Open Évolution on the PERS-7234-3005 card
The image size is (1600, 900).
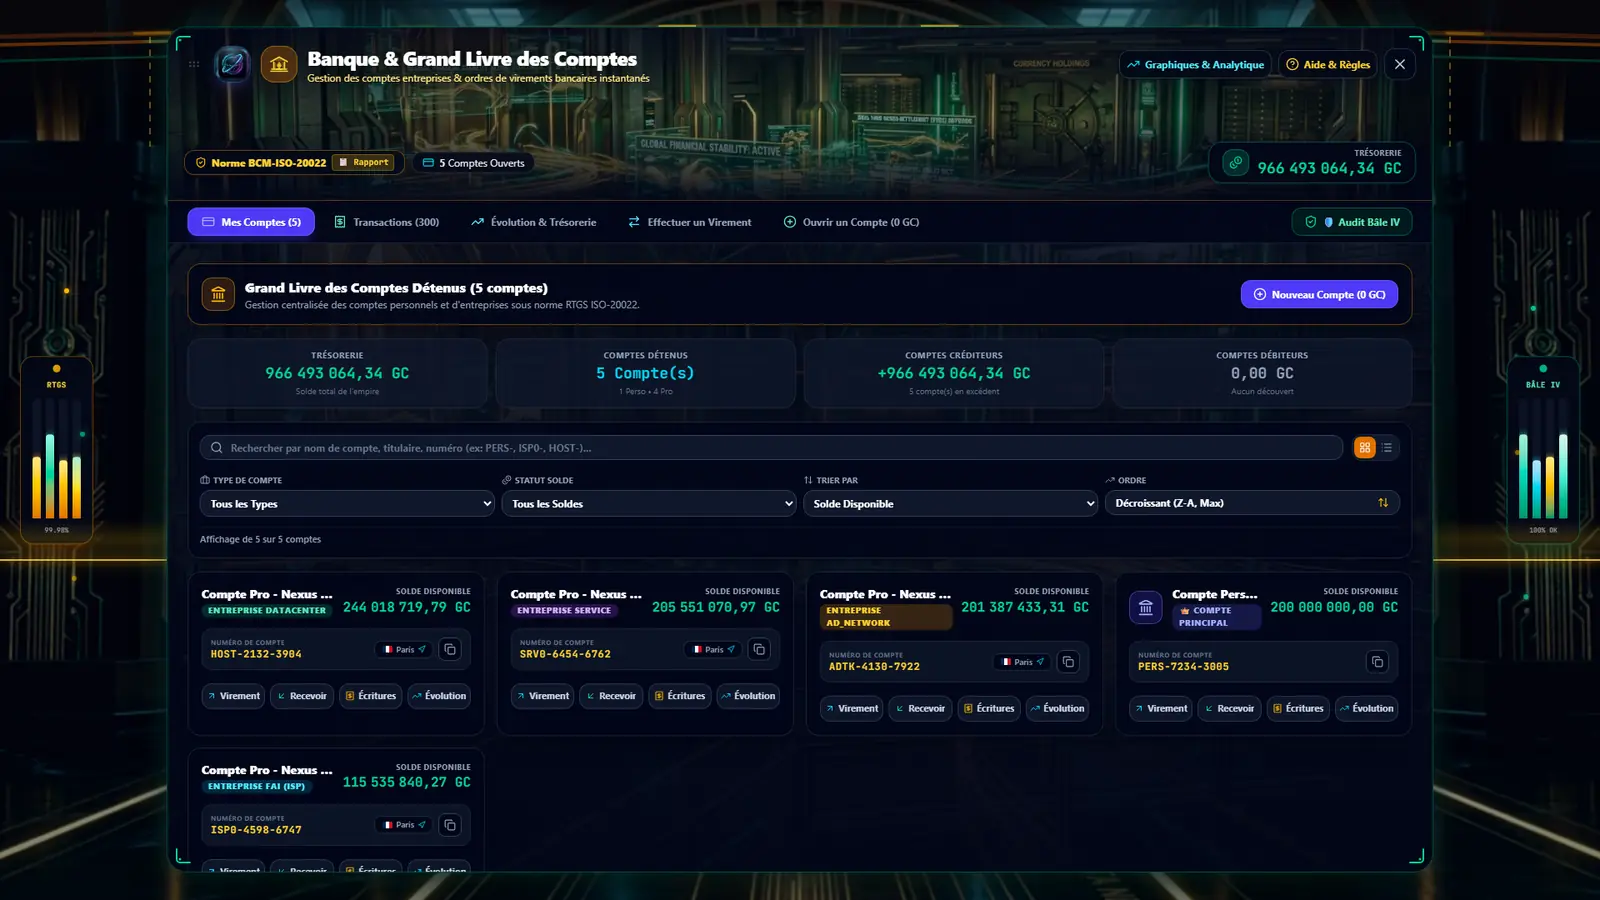click(x=1366, y=708)
